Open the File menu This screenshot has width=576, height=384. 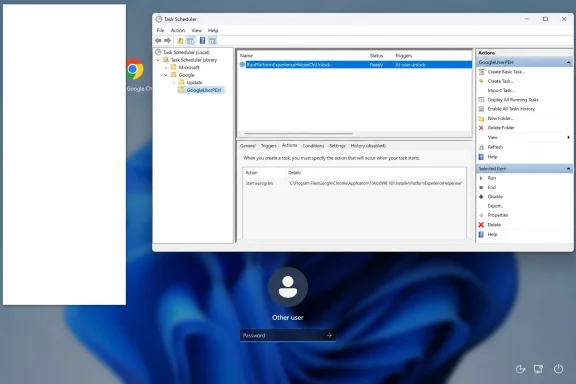pos(161,30)
